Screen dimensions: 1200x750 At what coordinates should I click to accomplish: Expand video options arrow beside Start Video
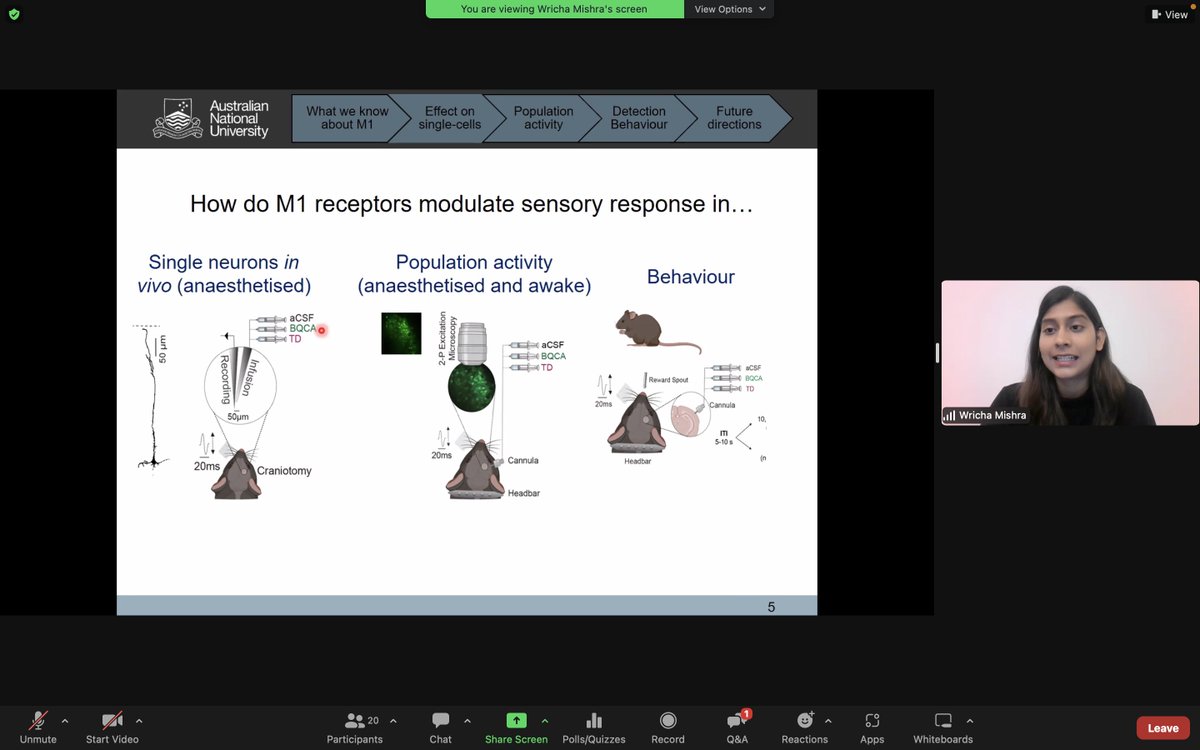pyautogui.click(x=138, y=721)
